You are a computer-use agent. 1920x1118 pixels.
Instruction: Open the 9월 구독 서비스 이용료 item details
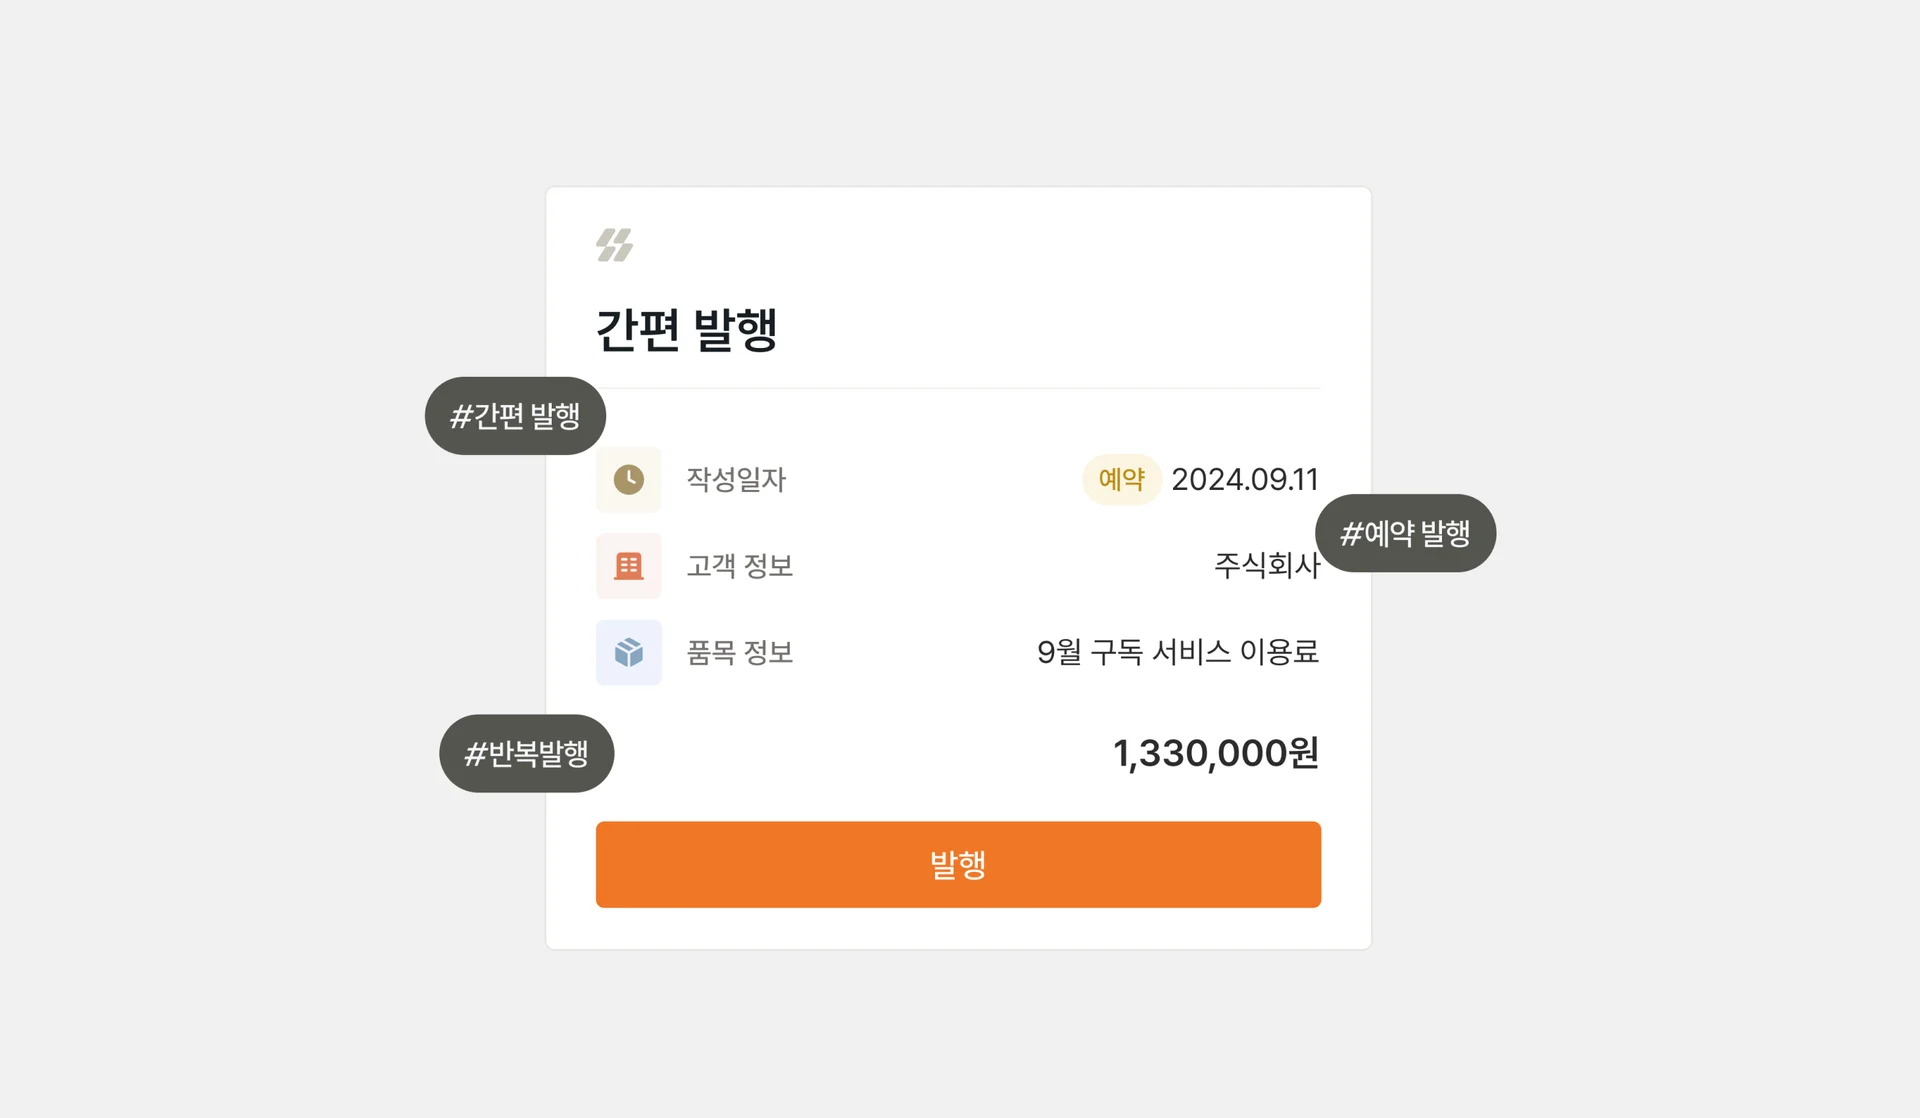[1179, 652]
